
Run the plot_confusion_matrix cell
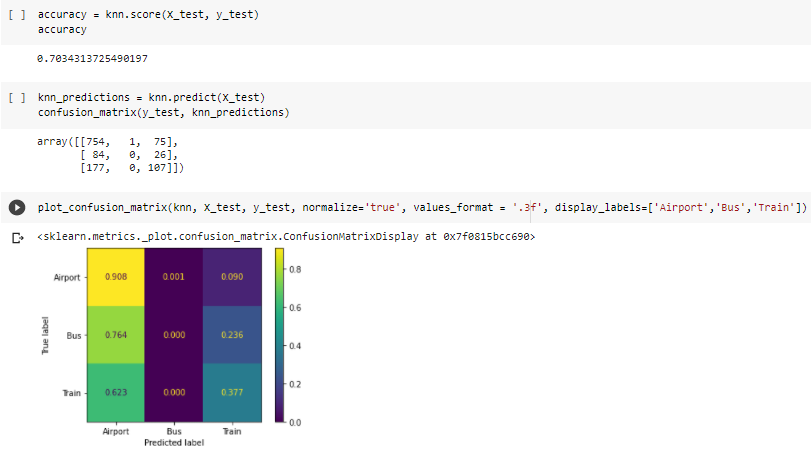[16, 208]
